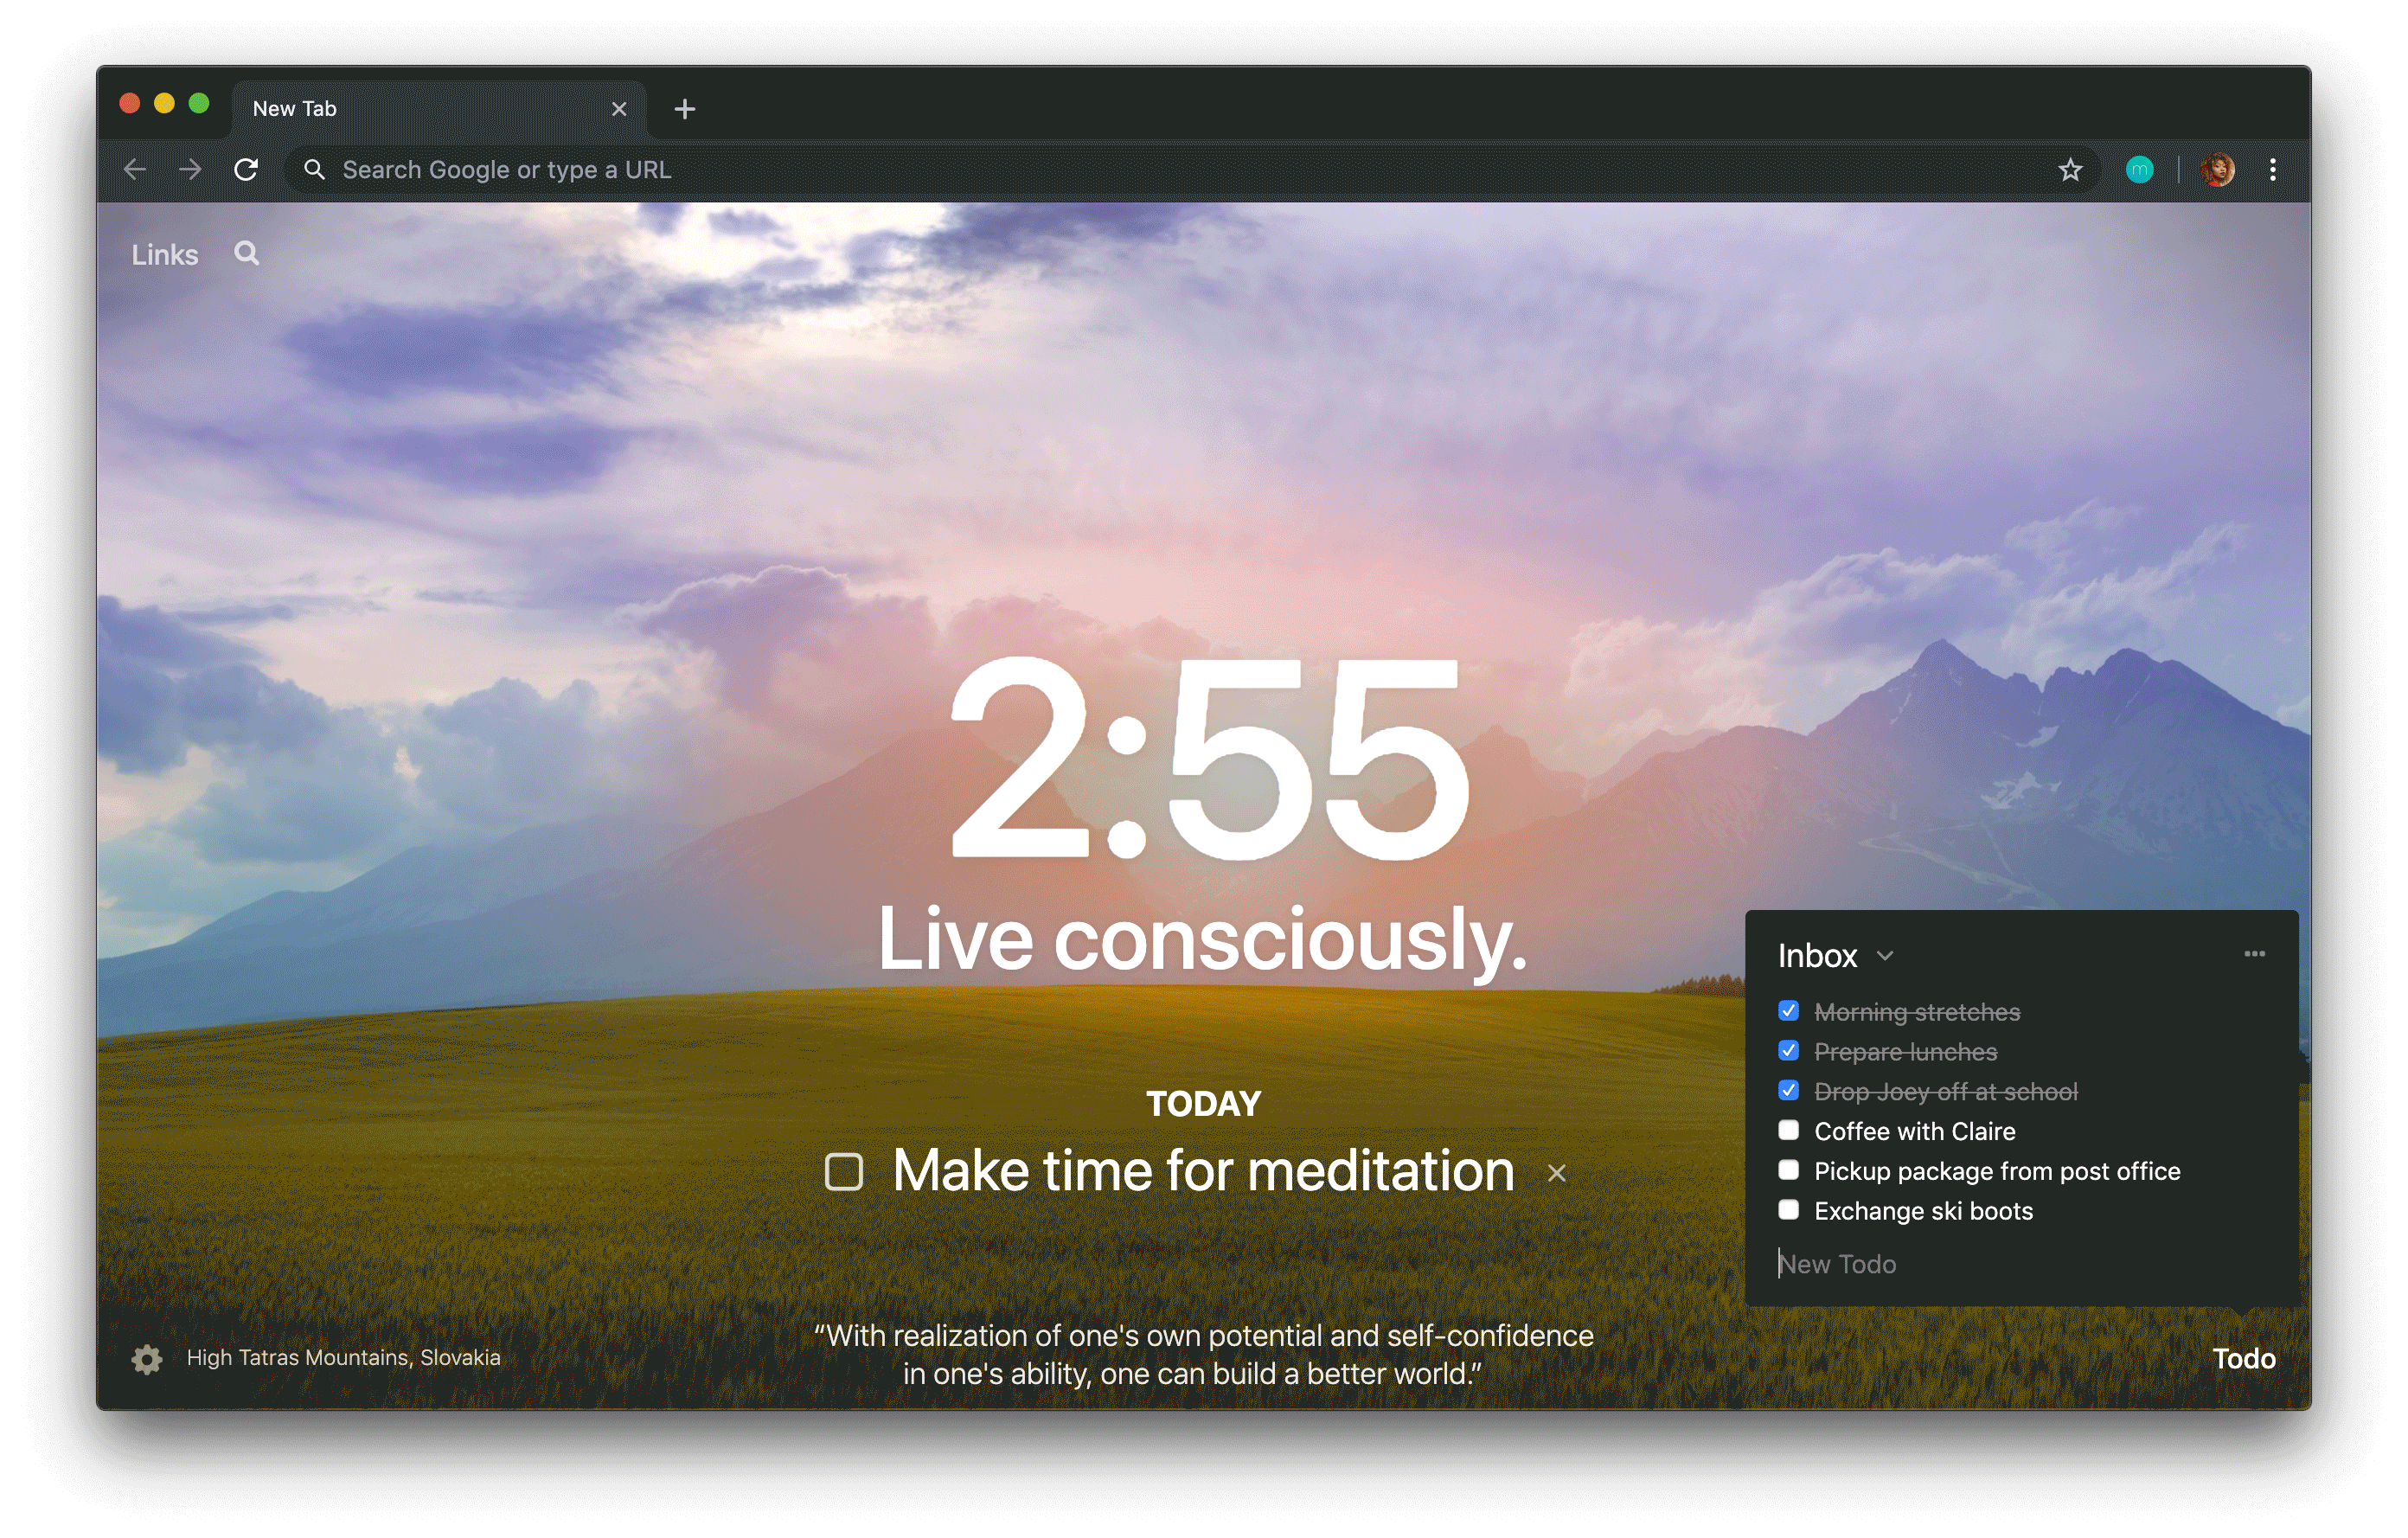Toggle checkbox for Coffee with Claire
2408x1538 pixels.
click(x=1790, y=1131)
